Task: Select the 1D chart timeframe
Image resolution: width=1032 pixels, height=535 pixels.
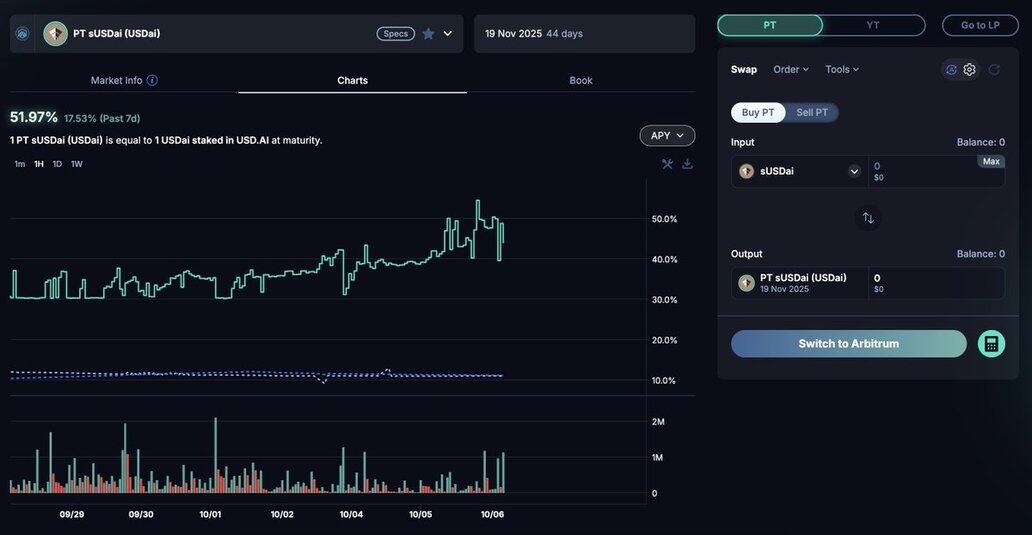Action: tap(57, 164)
